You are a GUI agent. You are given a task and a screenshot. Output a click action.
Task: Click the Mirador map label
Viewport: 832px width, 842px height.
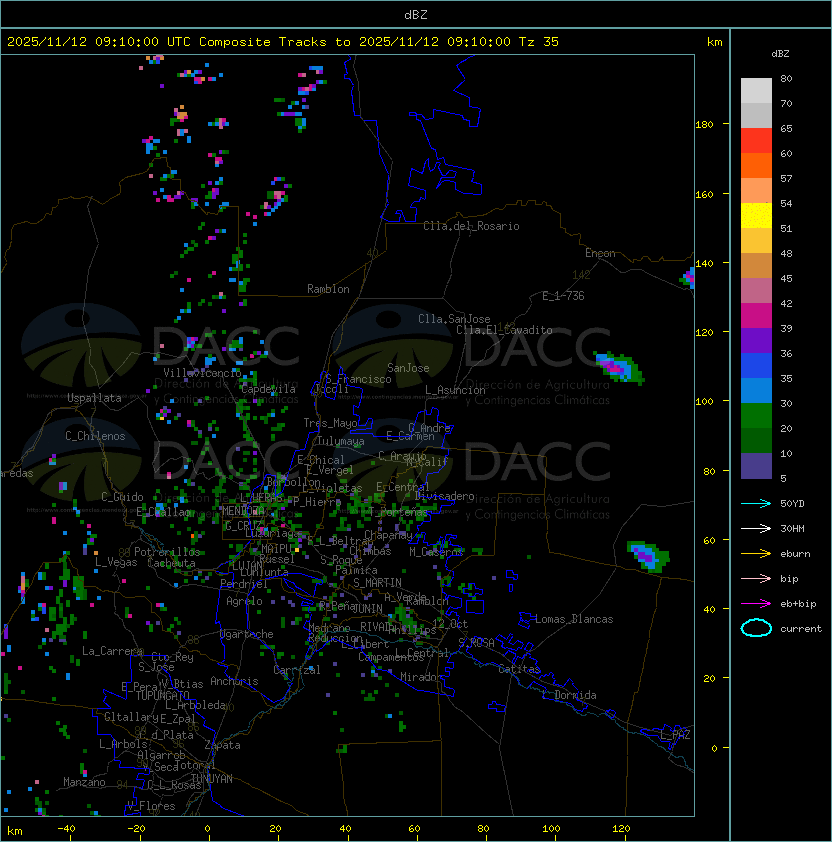[422, 677]
